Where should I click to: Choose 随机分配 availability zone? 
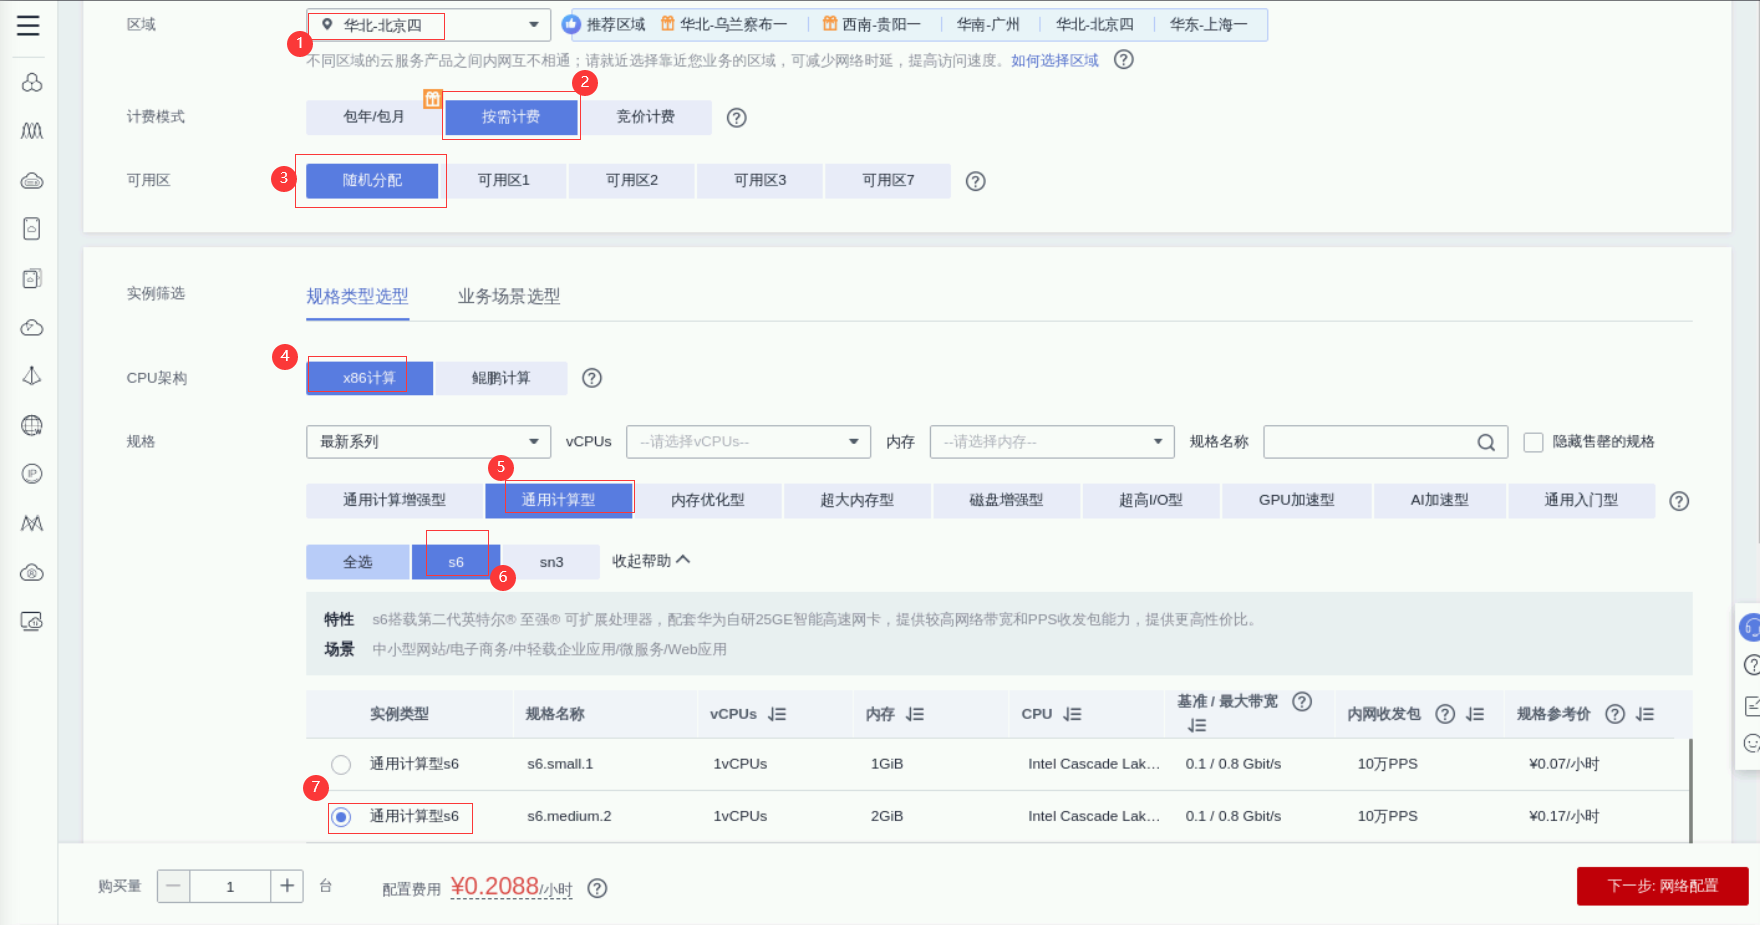coord(372,180)
